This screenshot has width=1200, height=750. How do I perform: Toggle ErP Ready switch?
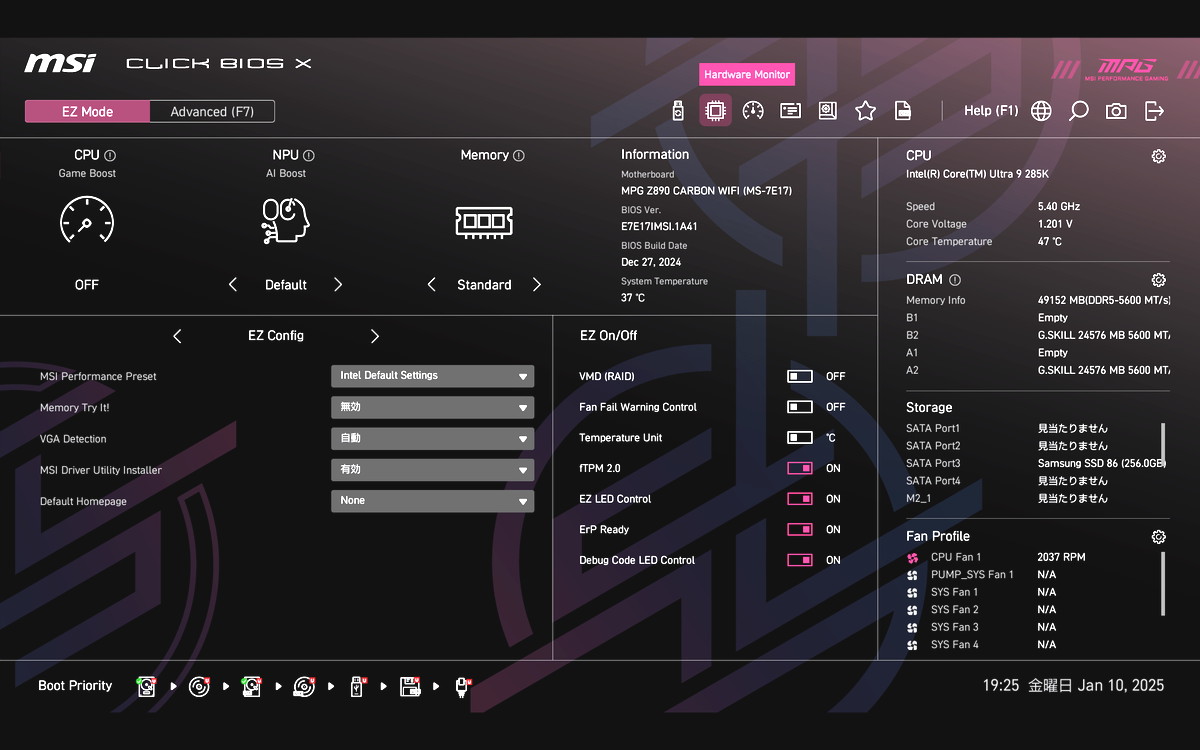click(x=800, y=530)
